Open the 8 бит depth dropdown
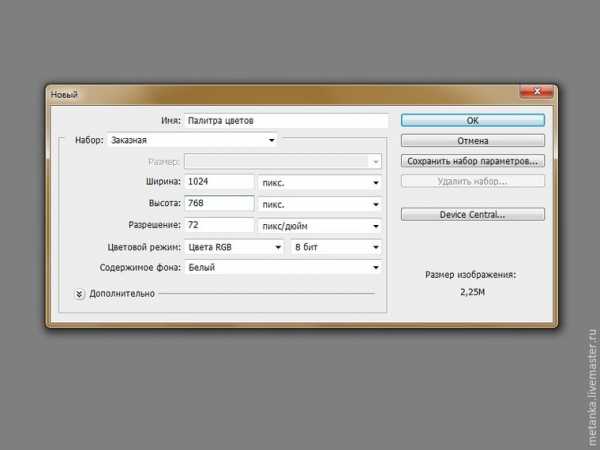 tap(336, 247)
